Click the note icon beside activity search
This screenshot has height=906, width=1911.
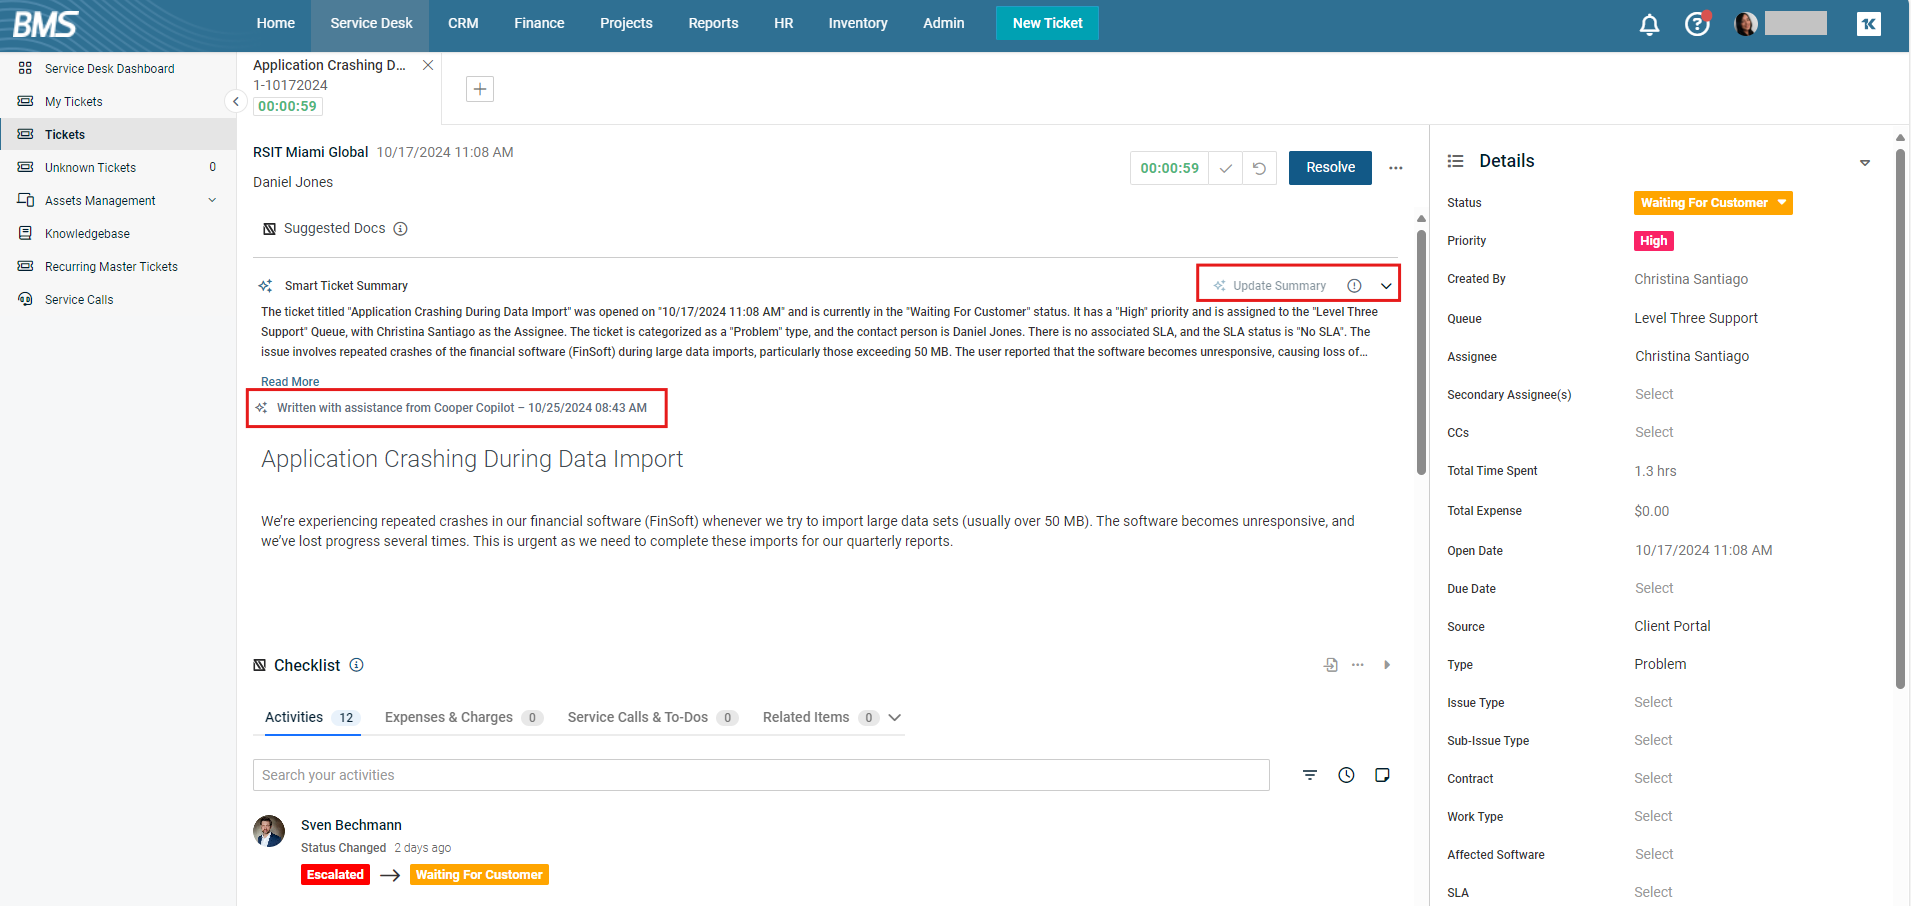click(1382, 775)
